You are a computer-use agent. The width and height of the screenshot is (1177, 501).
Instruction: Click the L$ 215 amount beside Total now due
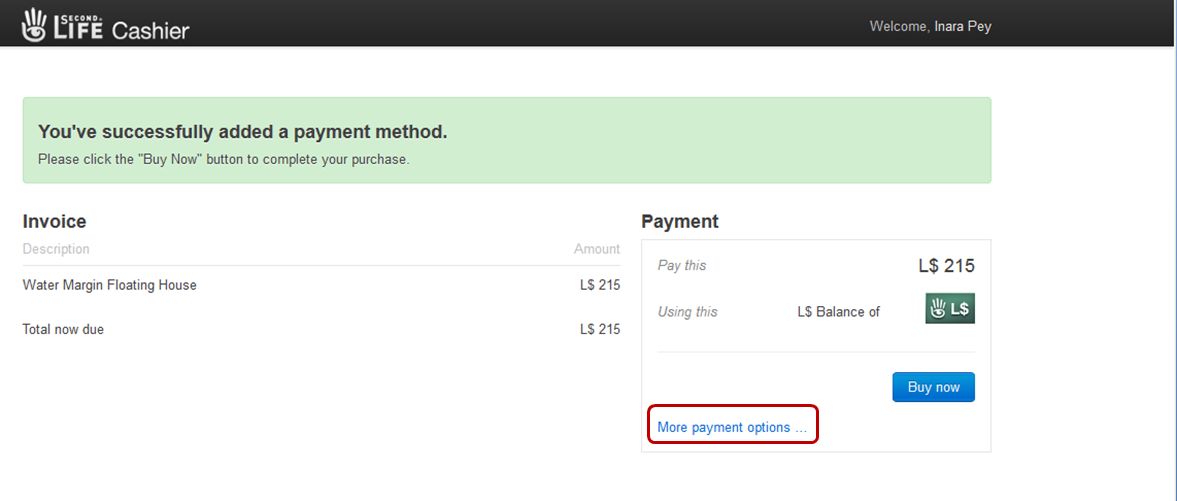(599, 329)
